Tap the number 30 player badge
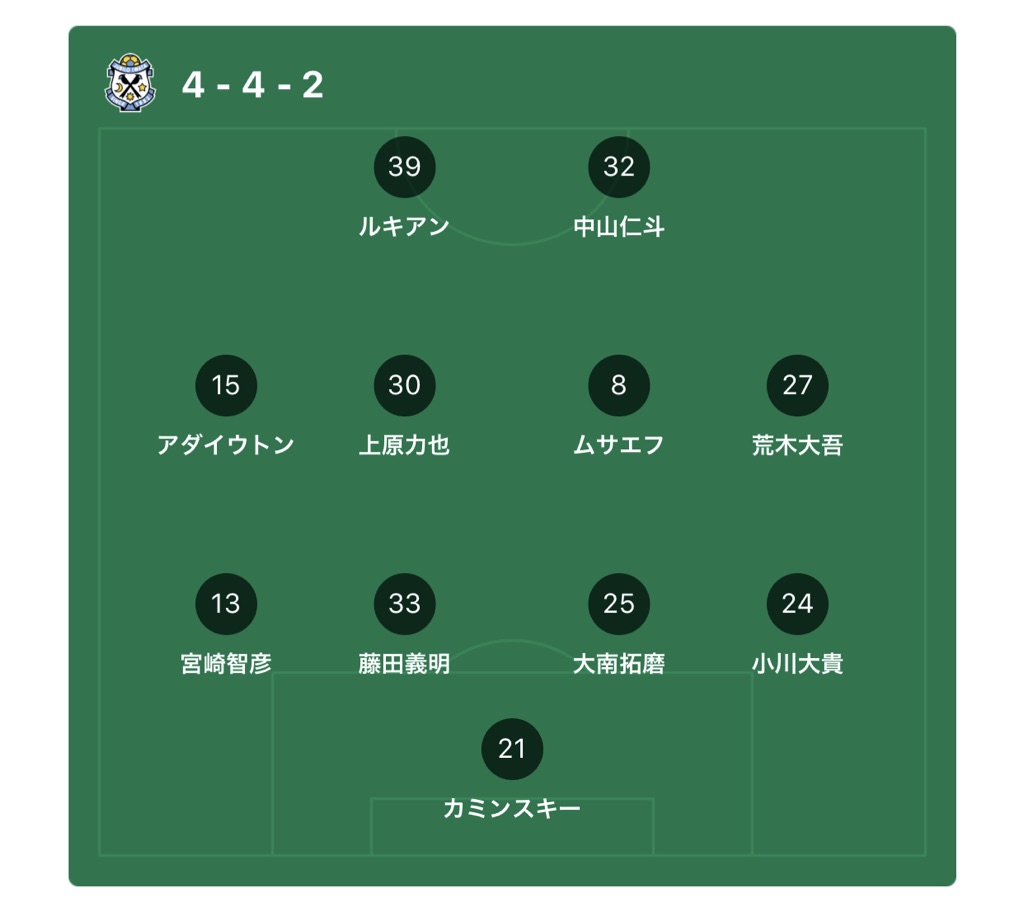This screenshot has height=922, width=1024. click(404, 385)
